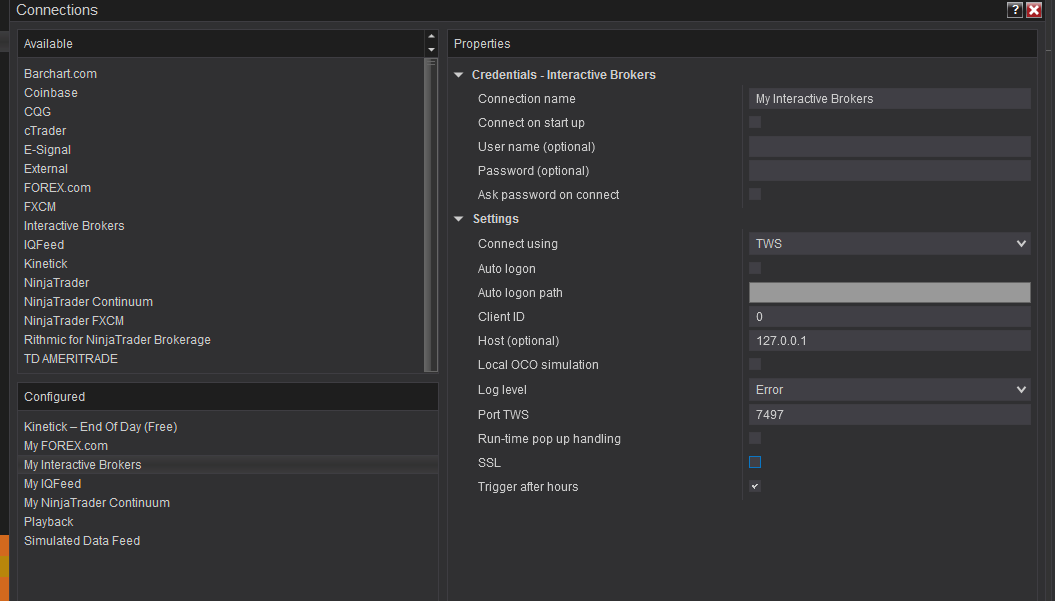Viewport: 1055px width, 601px height.
Task: Select Rithmic for NinjaTrader Brokerage provider
Action: point(117,340)
